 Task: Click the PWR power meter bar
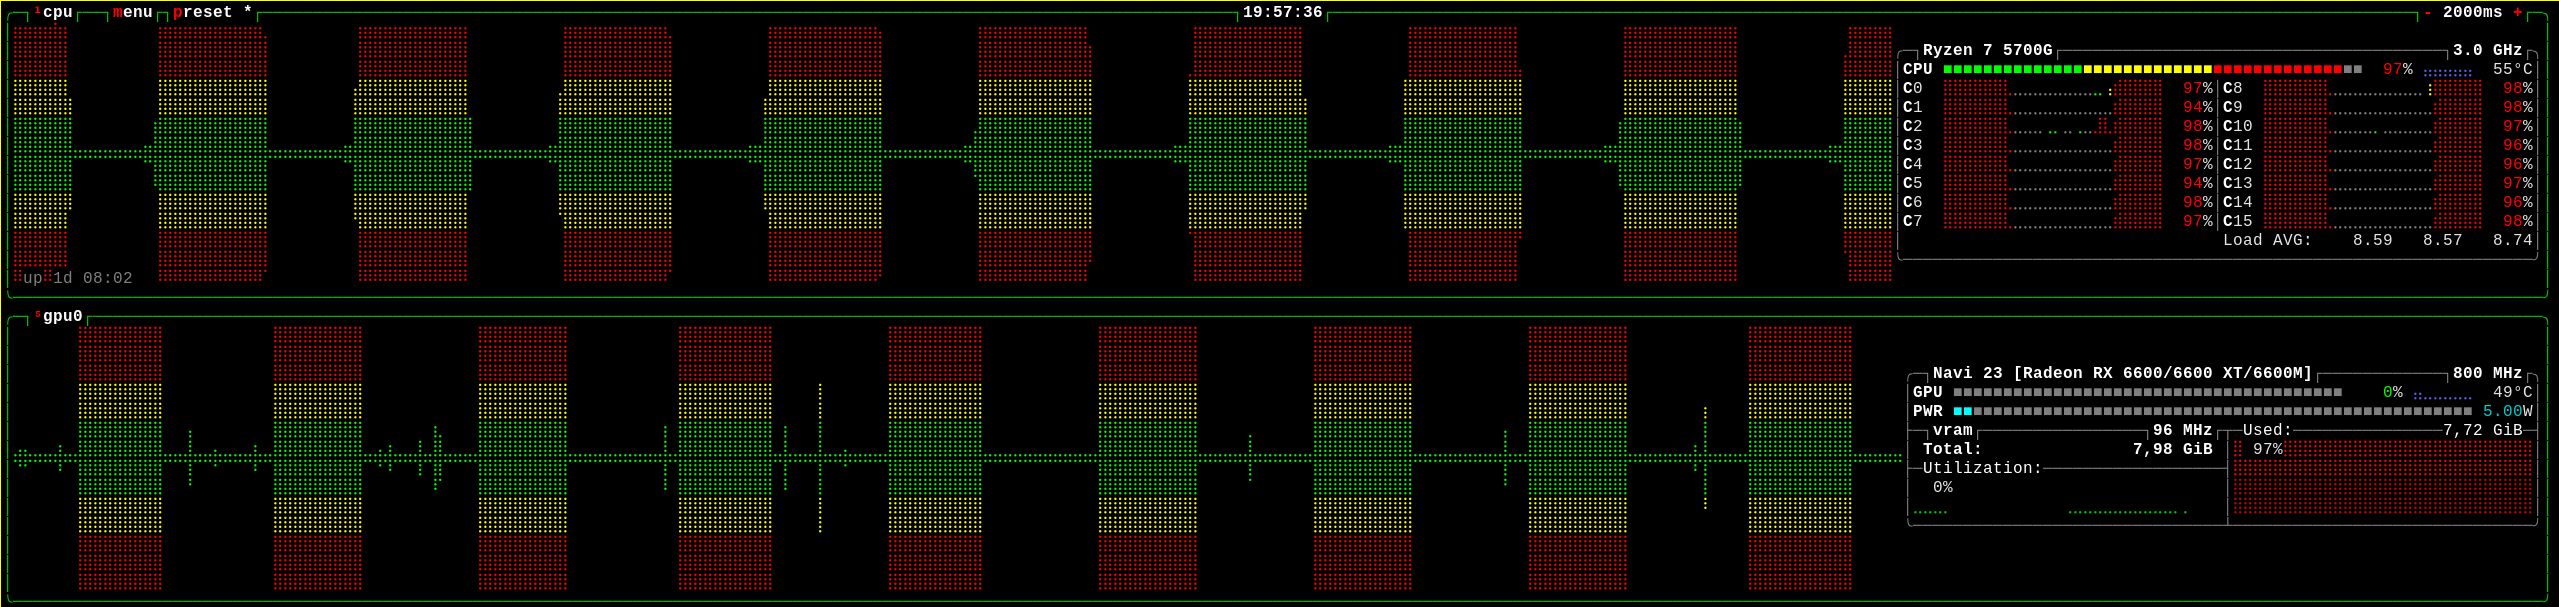coord(2213,411)
